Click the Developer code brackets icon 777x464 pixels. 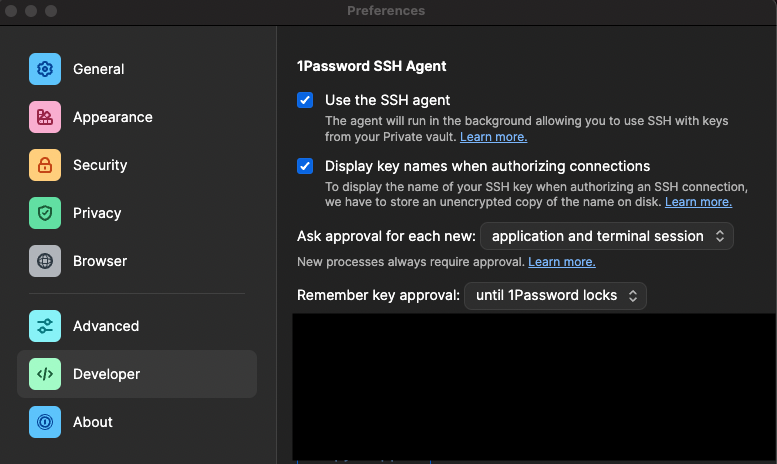45,374
